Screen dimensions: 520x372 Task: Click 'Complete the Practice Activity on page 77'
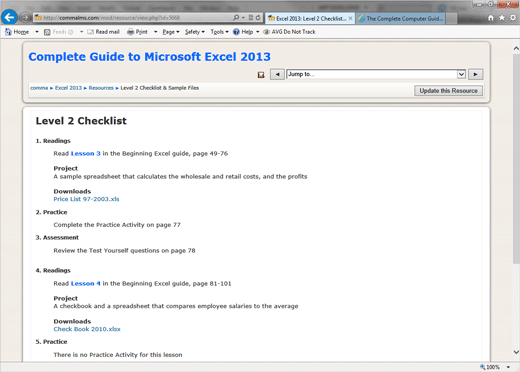[117, 225]
